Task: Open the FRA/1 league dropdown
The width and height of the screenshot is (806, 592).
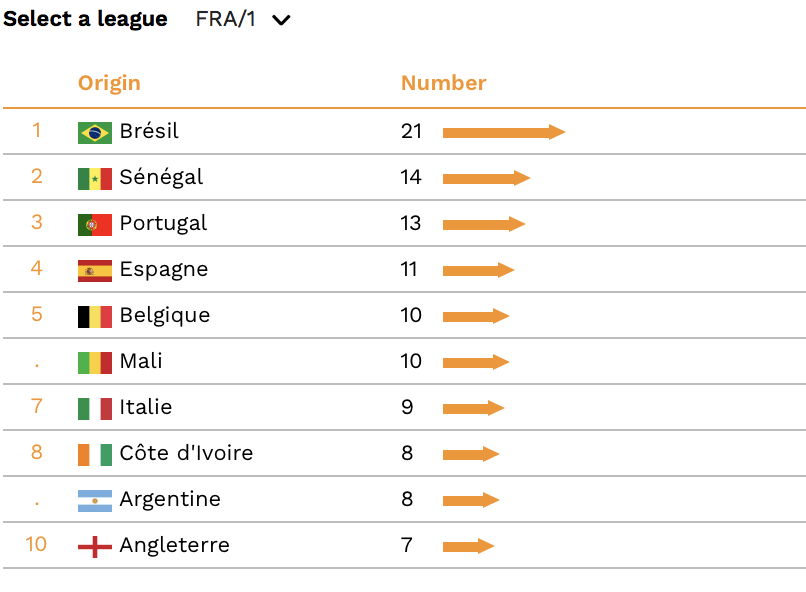Action: pyautogui.click(x=243, y=20)
